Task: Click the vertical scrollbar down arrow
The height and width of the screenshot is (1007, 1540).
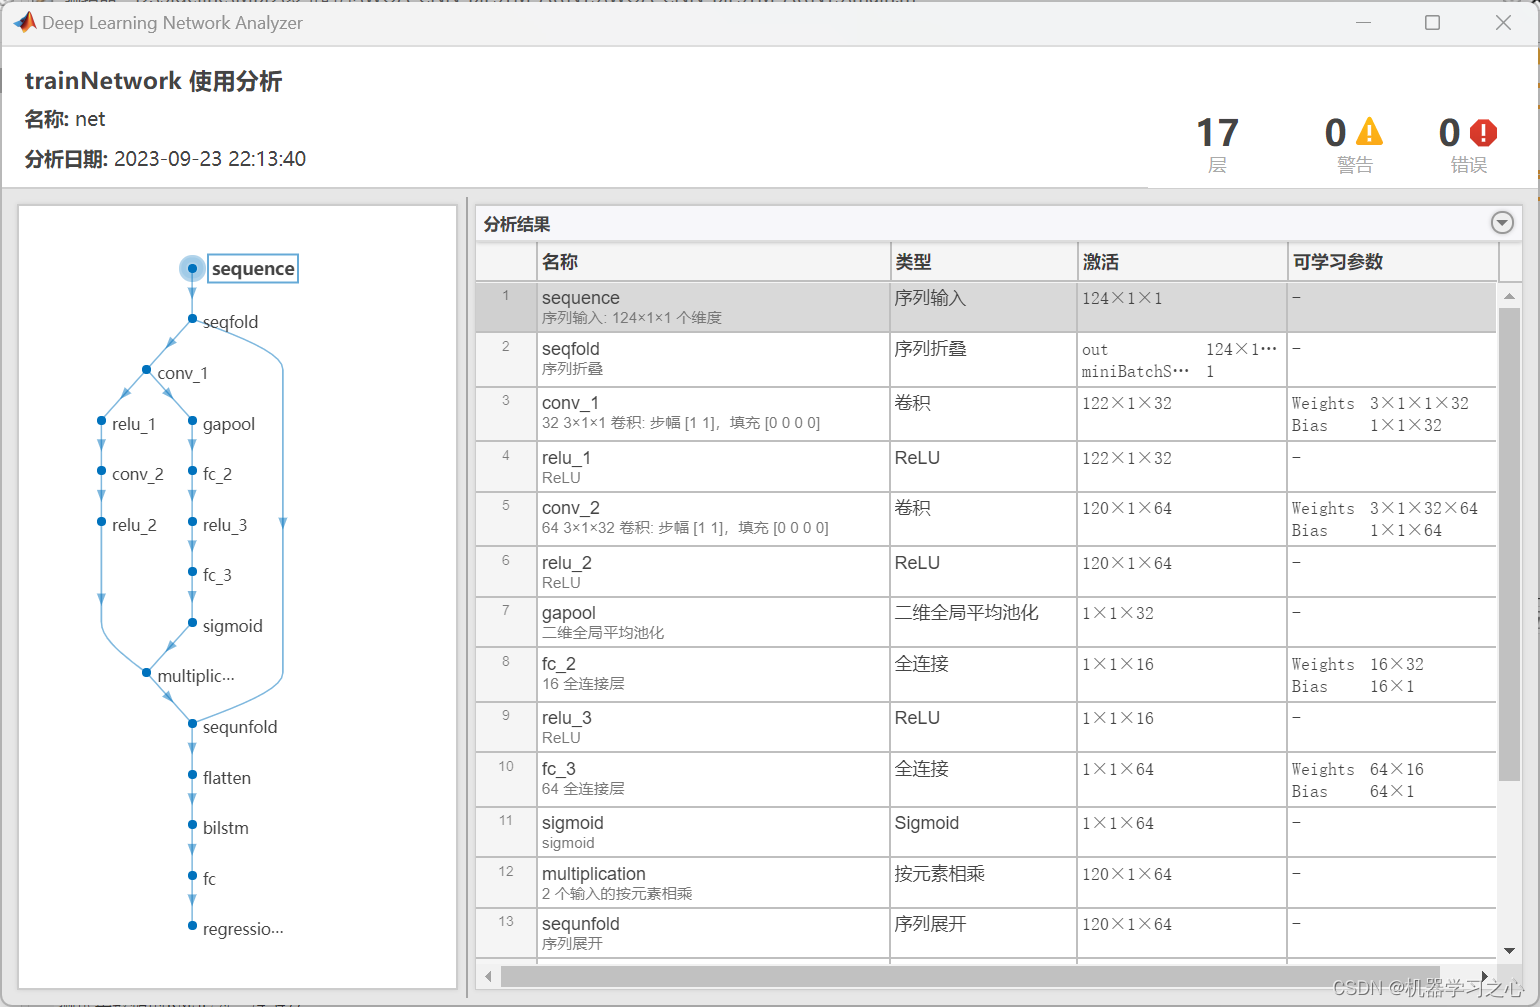Action: (x=1511, y=951)
